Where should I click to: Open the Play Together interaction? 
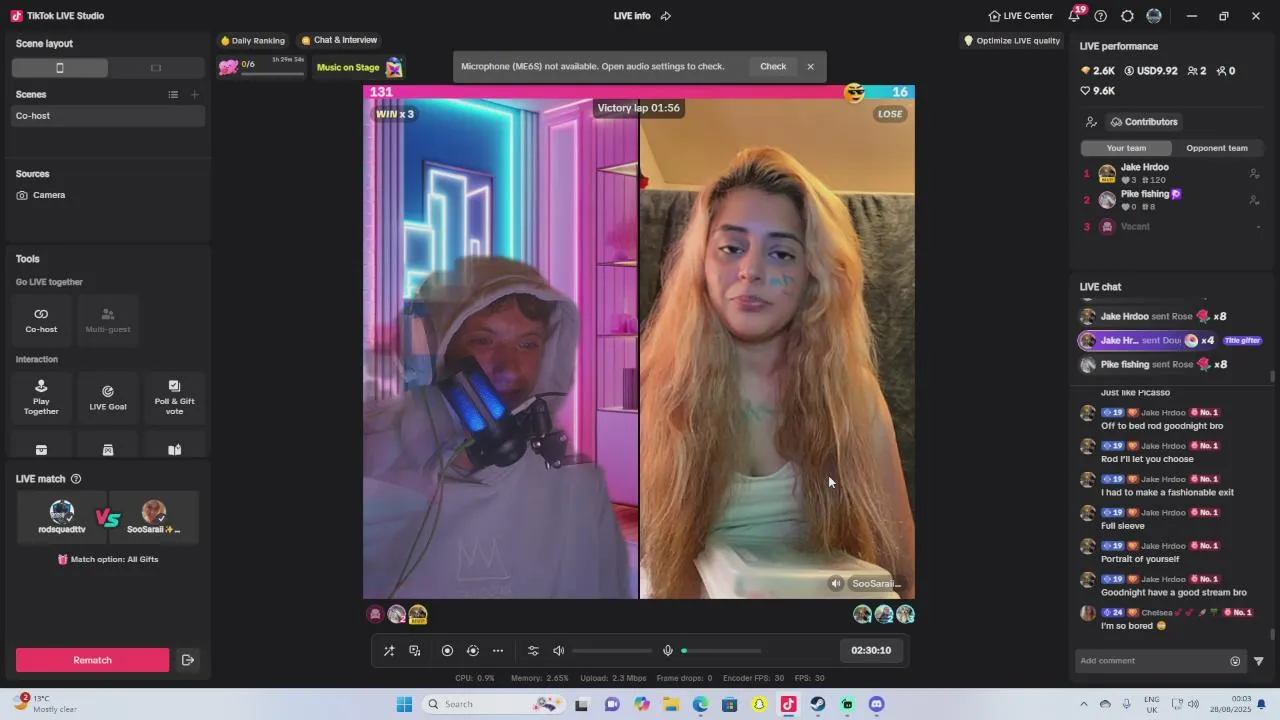click(41, 397)
